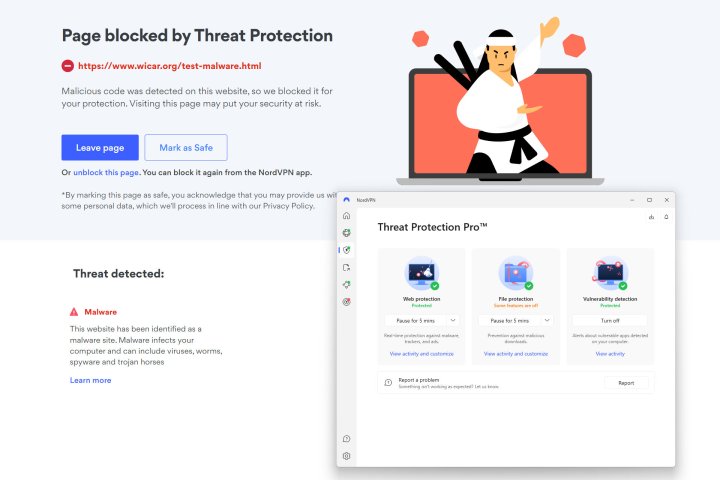Open NordVPN settings gear icon

346,456
